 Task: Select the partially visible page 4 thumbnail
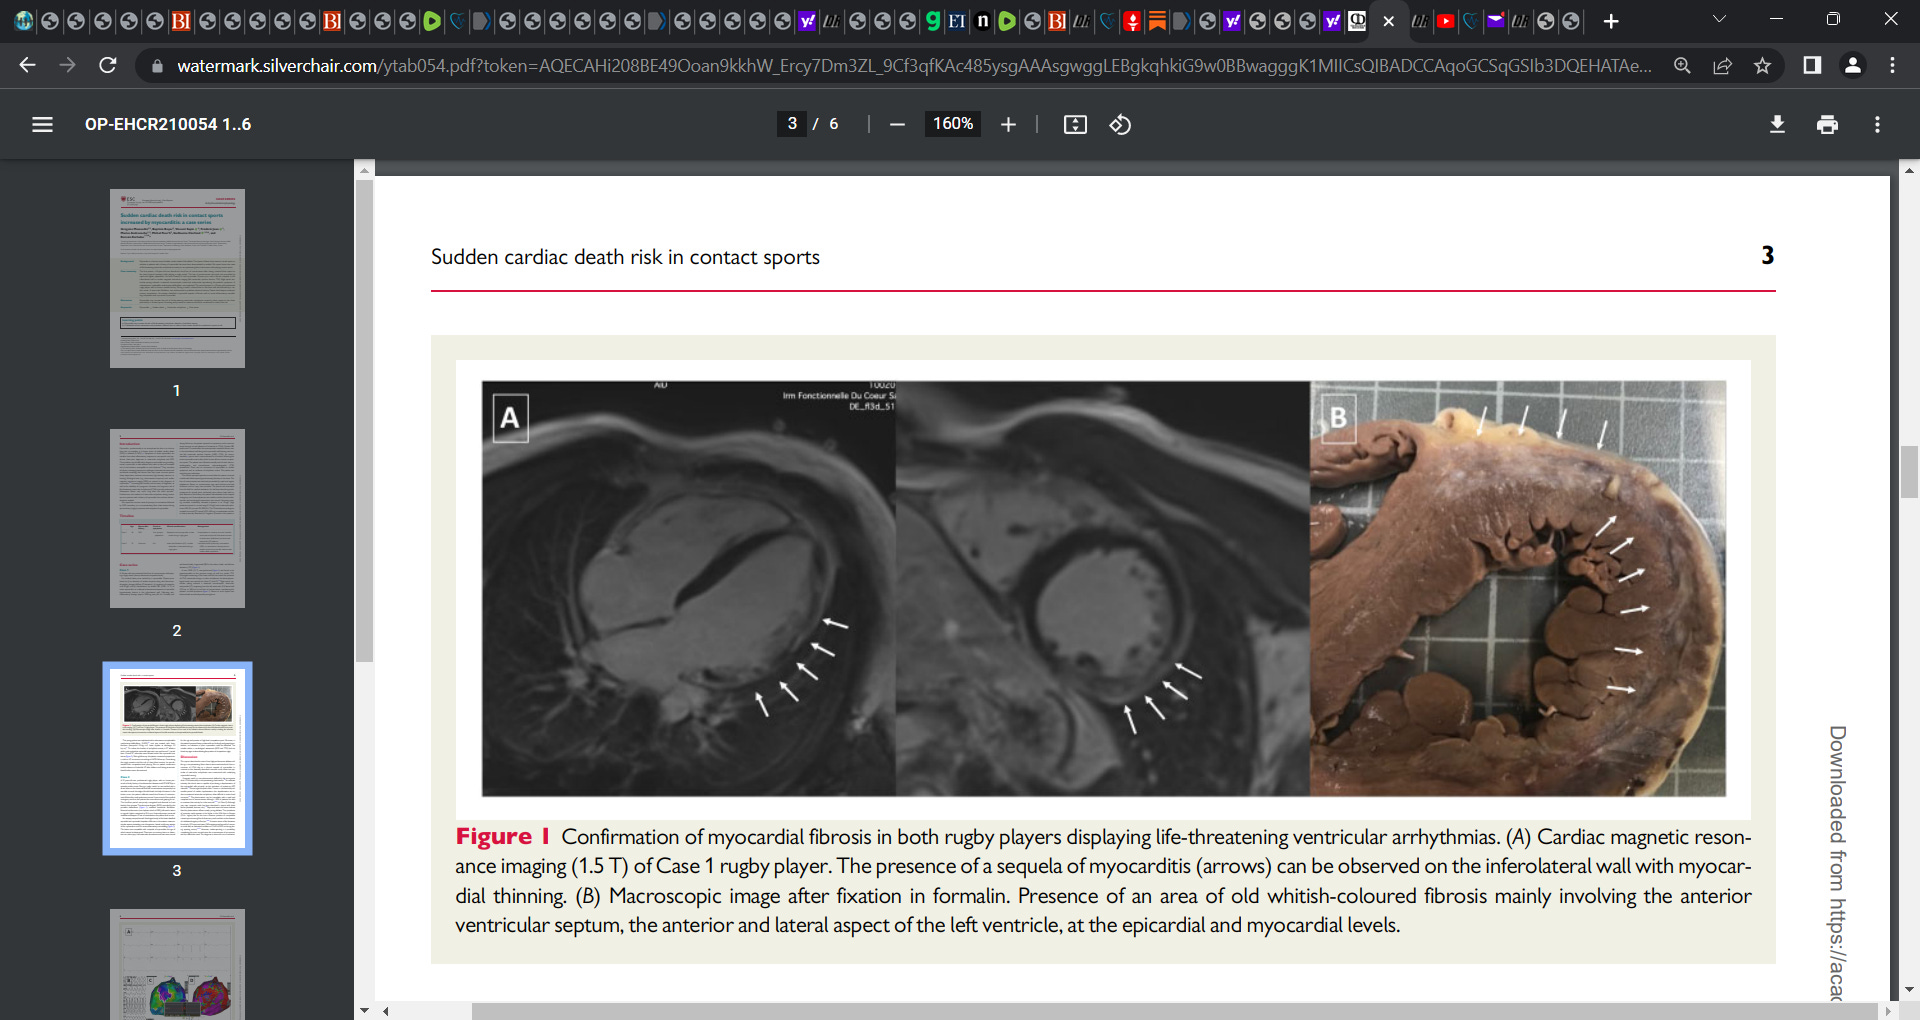(x=177, y=964)
